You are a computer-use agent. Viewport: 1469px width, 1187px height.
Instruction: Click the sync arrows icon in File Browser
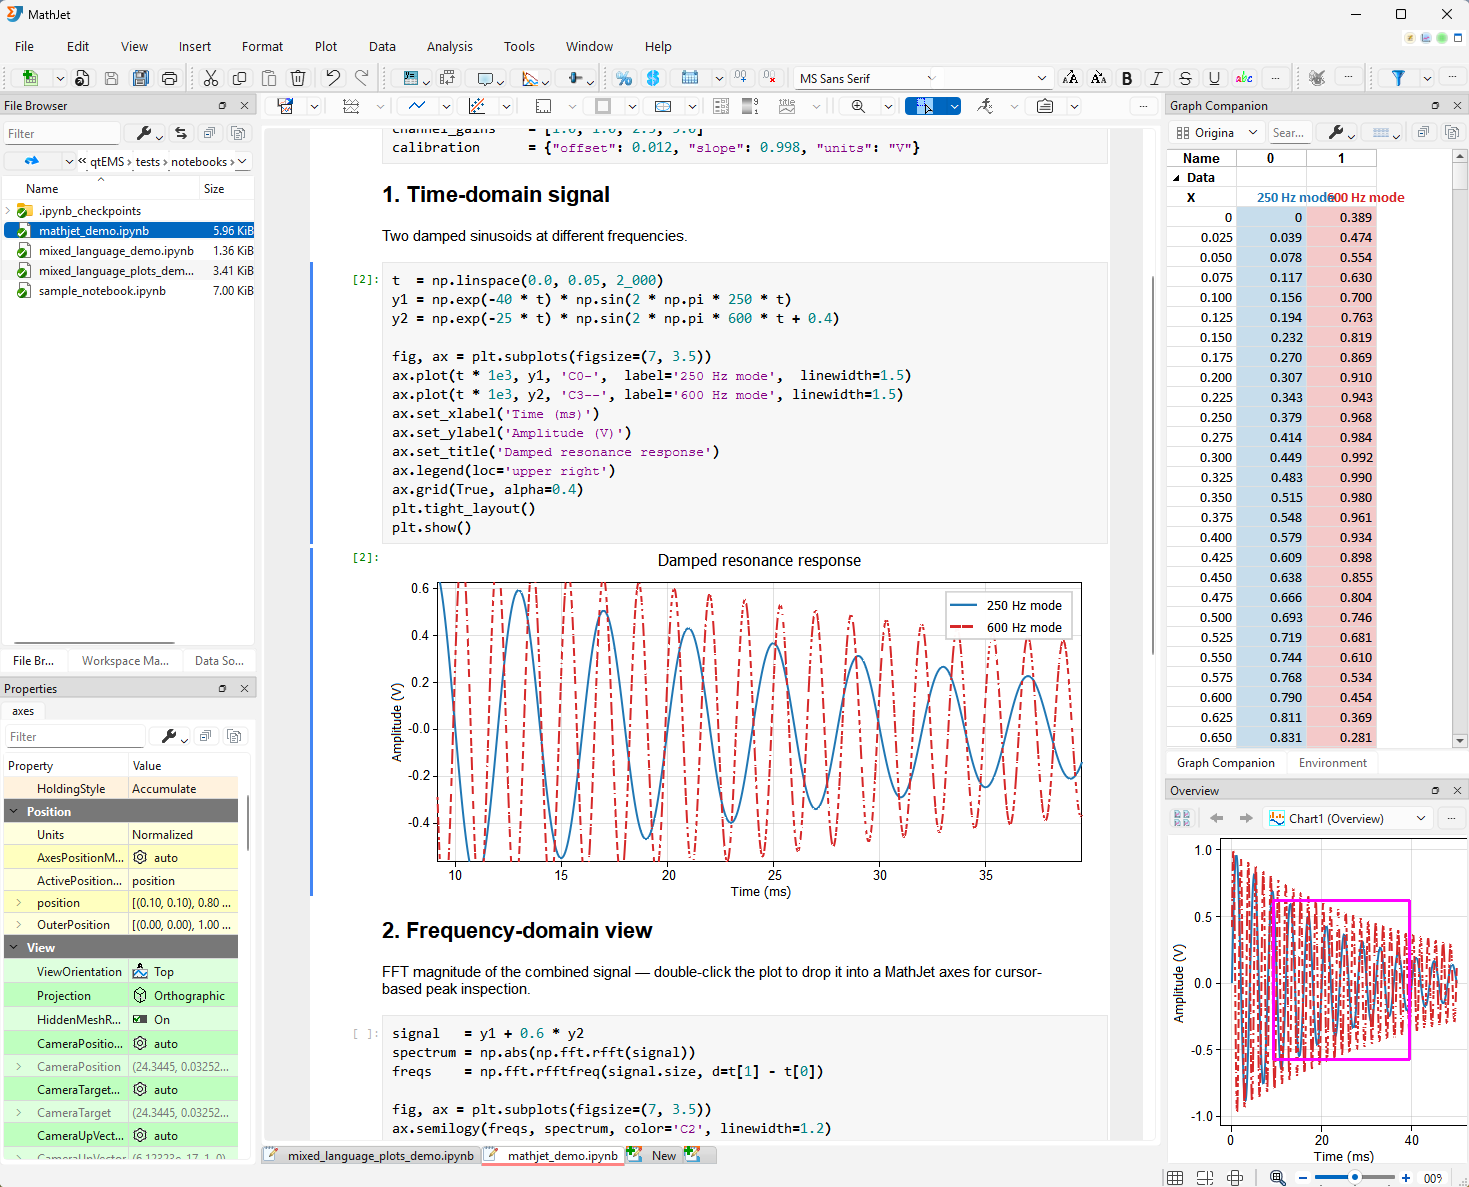click(x=180, y=133)
